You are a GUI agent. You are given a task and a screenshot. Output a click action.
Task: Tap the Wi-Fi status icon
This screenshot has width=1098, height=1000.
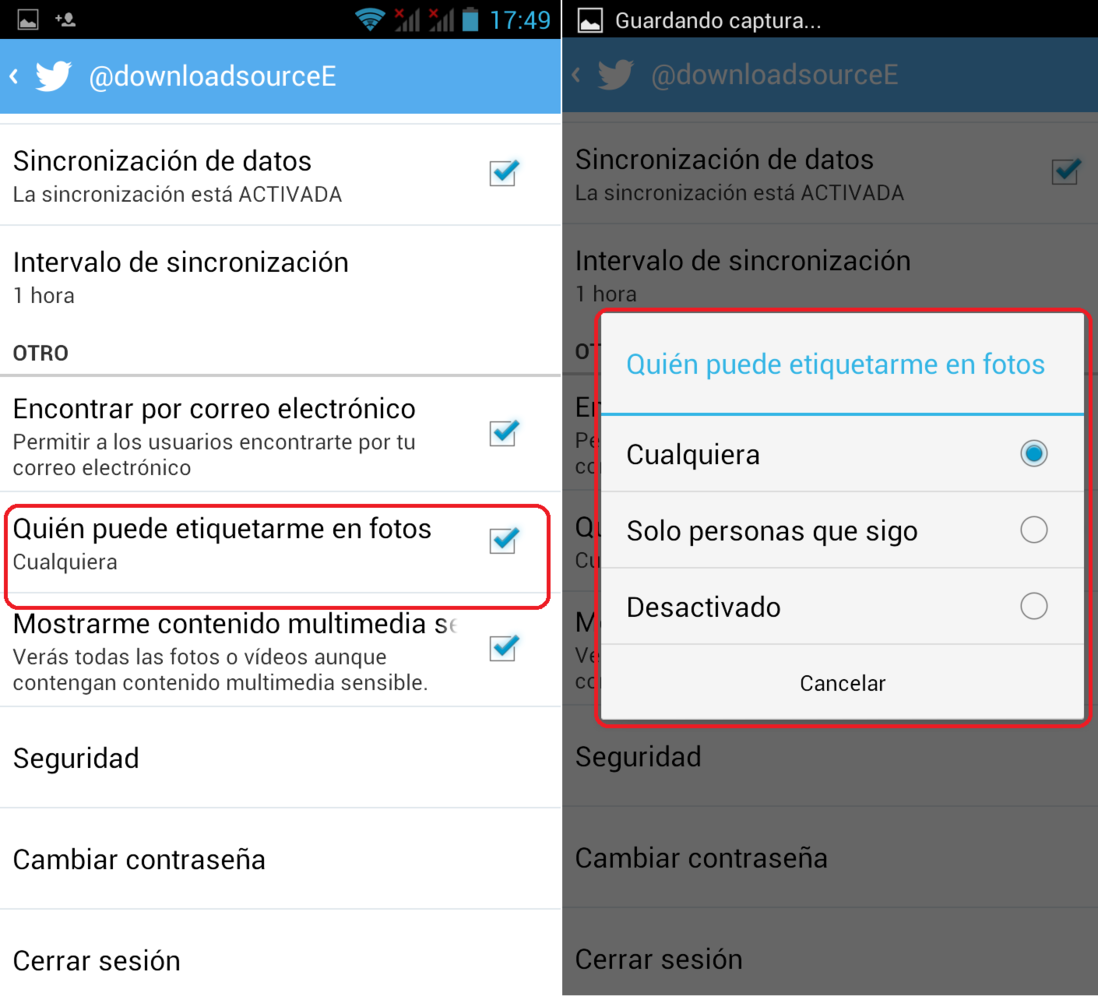coord(369,20)
